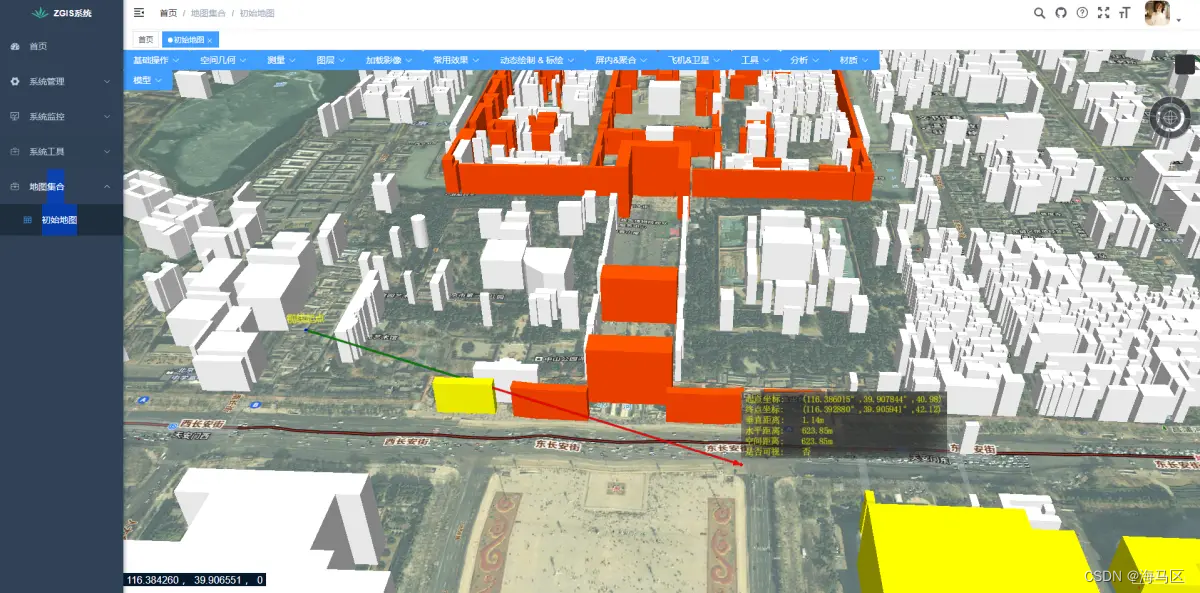Click 初始地图 in the breadcrumb
This screenshot has height=593, width=1200.
point(257,13)
